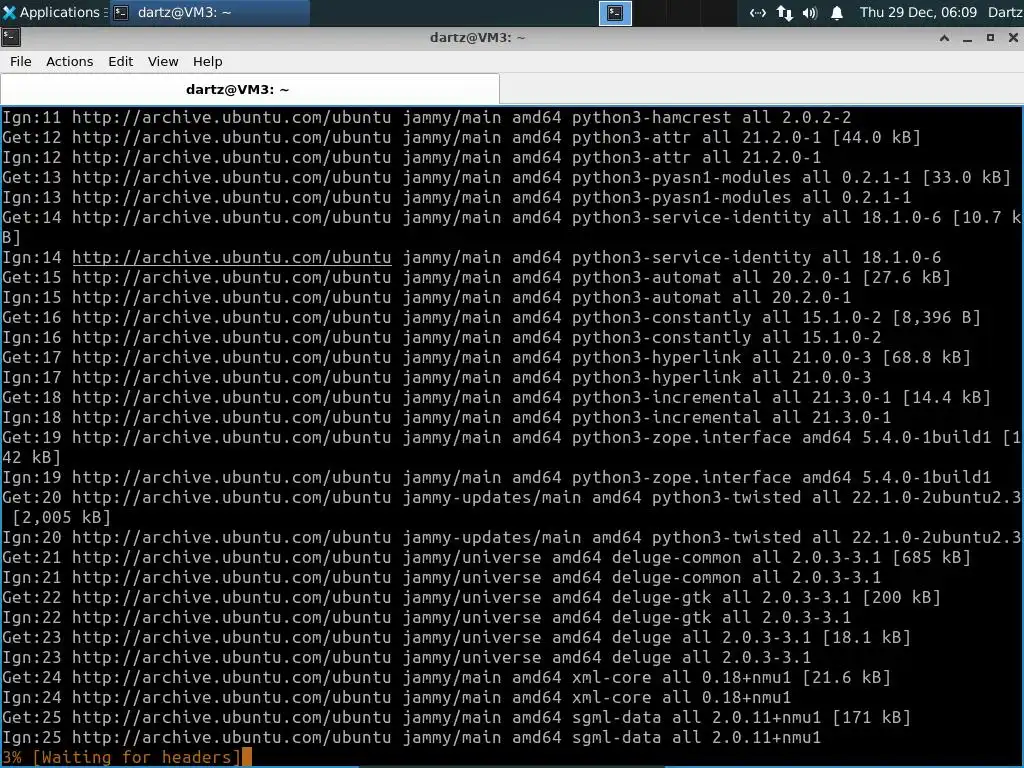Open the Dartz user menu in the panel

pyautogui.click(x=1005, y=12)
